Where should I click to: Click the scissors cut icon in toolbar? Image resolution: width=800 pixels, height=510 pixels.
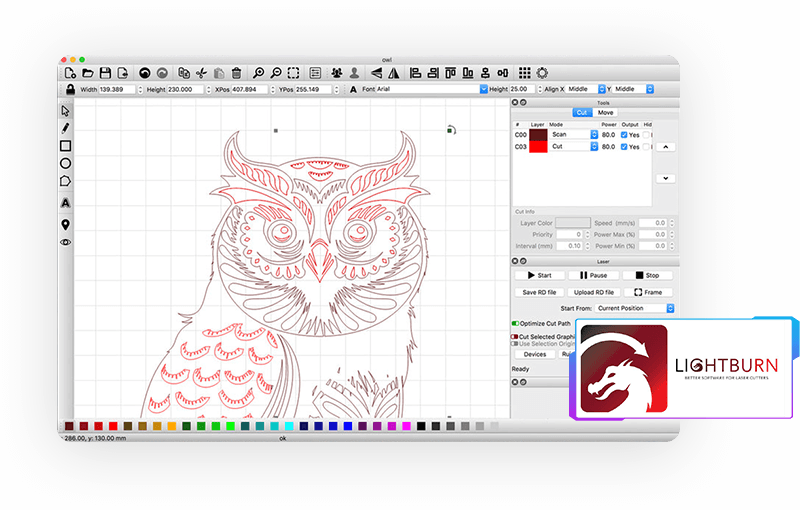click(x=201, y=73)
